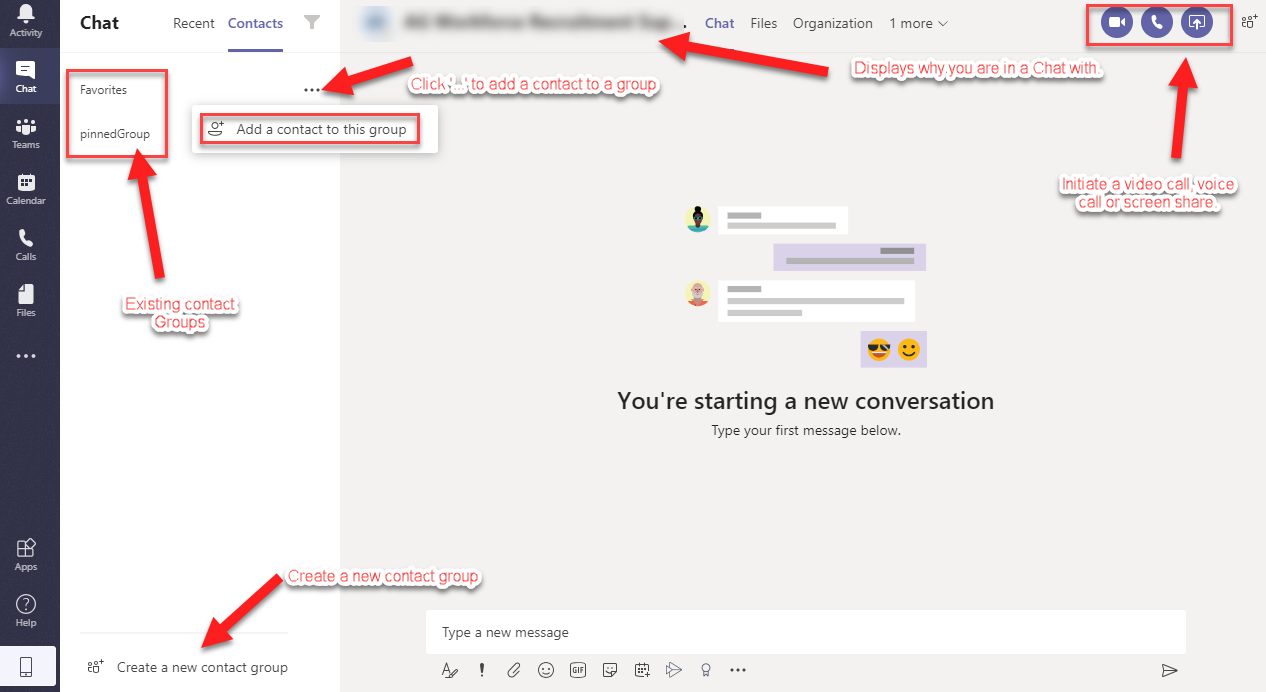
Task: Open the GIF picker
Action: (578, 670)
